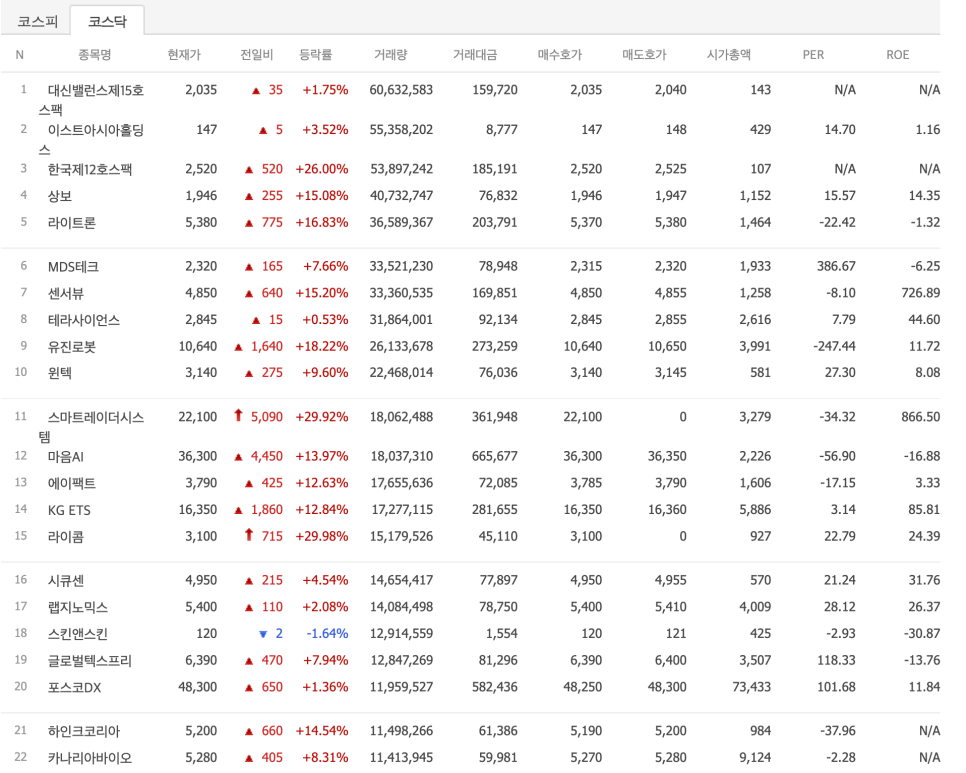Select the 윈텍 stock link
This screenshot has height=773, width=966.
coord(60,373)
